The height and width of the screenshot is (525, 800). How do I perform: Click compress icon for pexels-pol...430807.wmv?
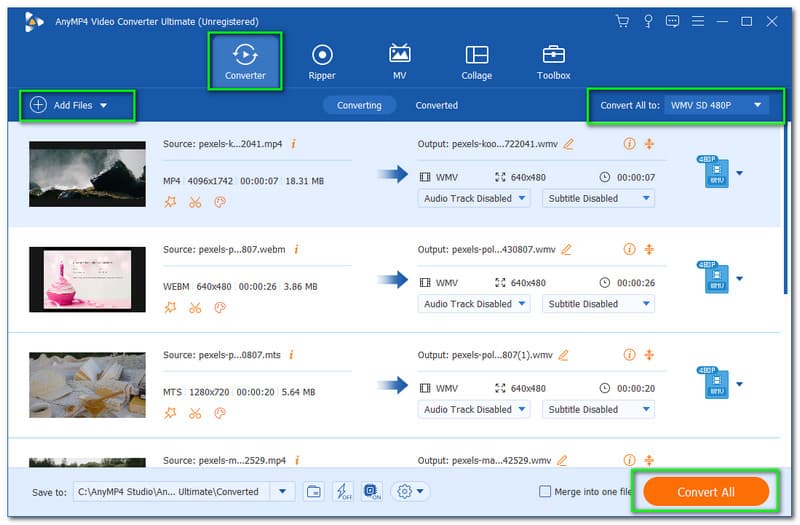click(x=649, y=249)
